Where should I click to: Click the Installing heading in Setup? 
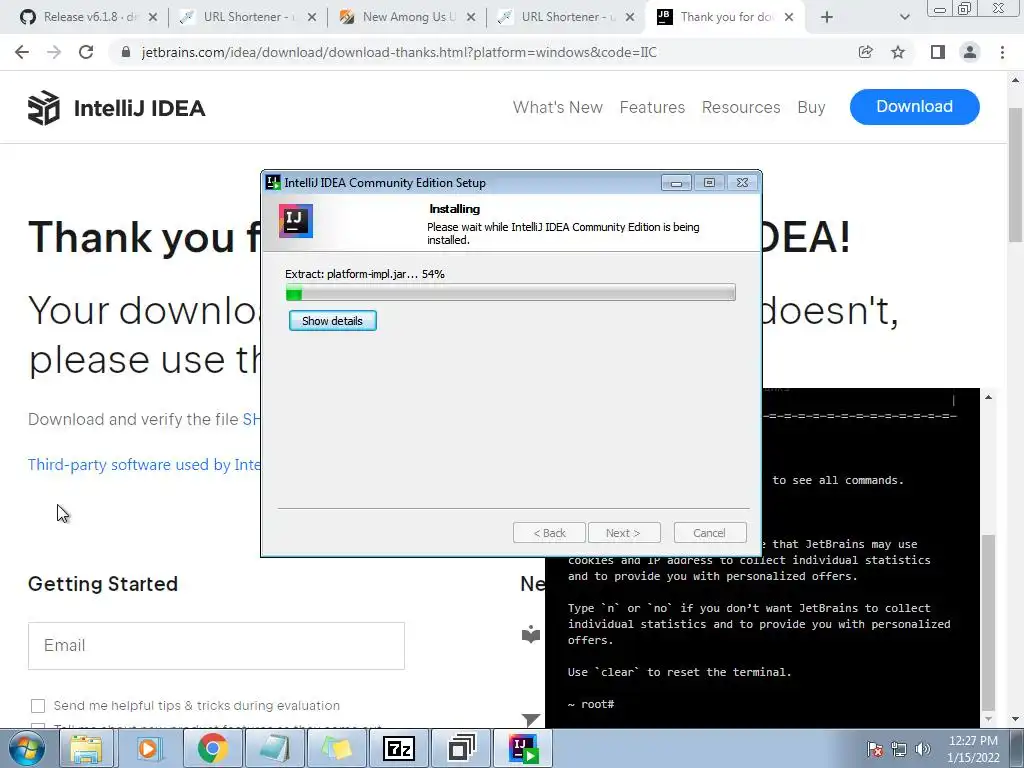pyautogui.click(x=455, y=209)
